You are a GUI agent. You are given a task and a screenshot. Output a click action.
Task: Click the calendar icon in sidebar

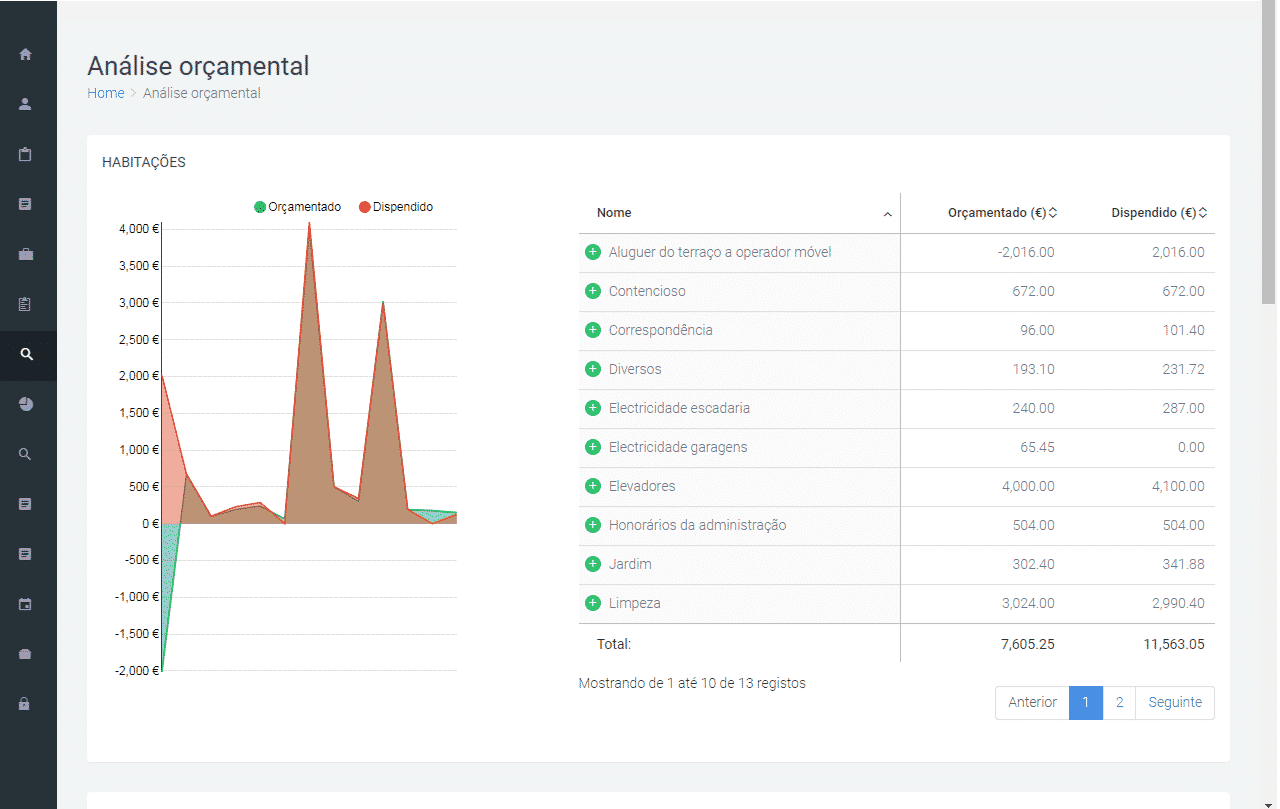(26, 604)
